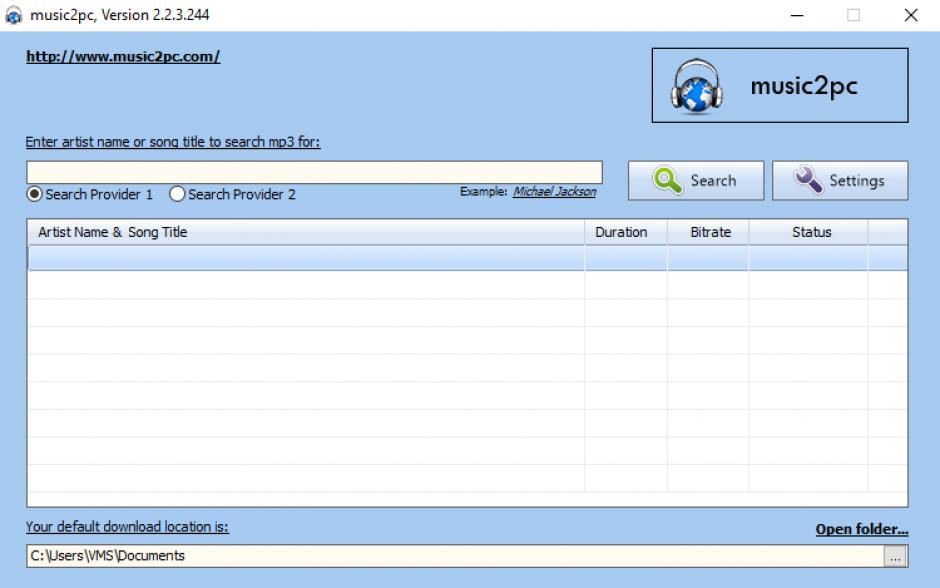Sort results by Bitrate column header
940x588 pixels.
click(708, 233)
